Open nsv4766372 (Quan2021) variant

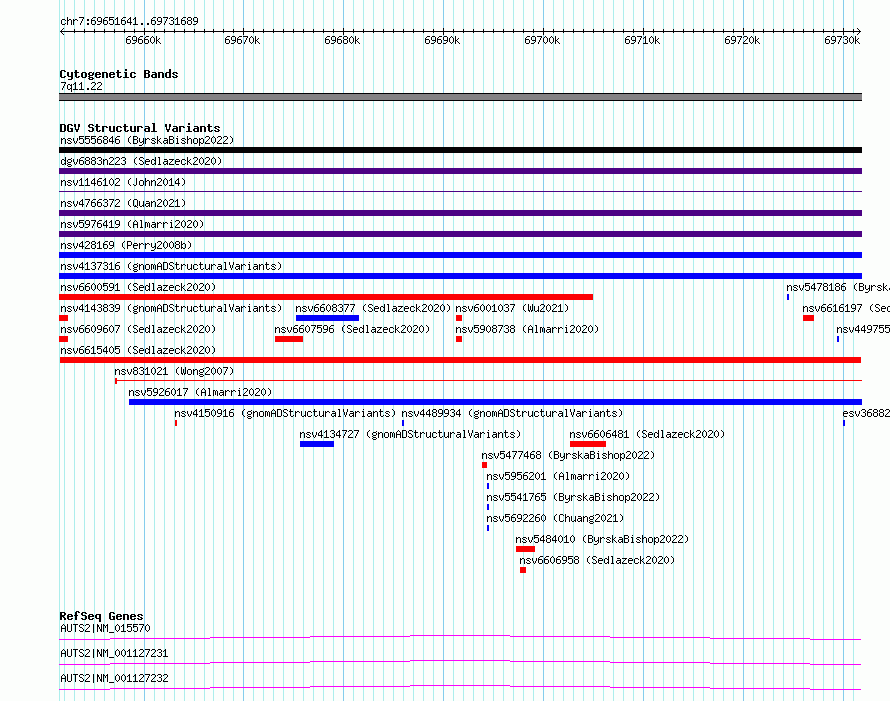point(123,203)
